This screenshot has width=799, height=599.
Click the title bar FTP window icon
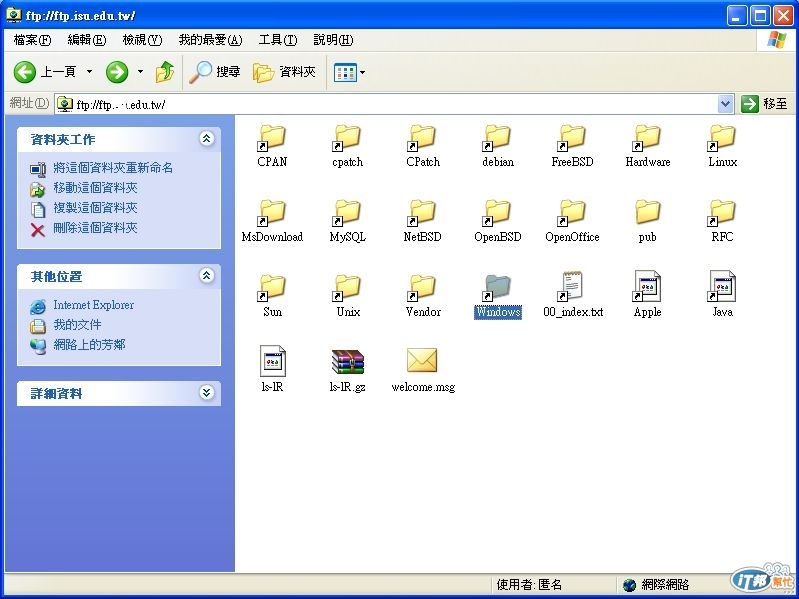click(x=14, y=15)
